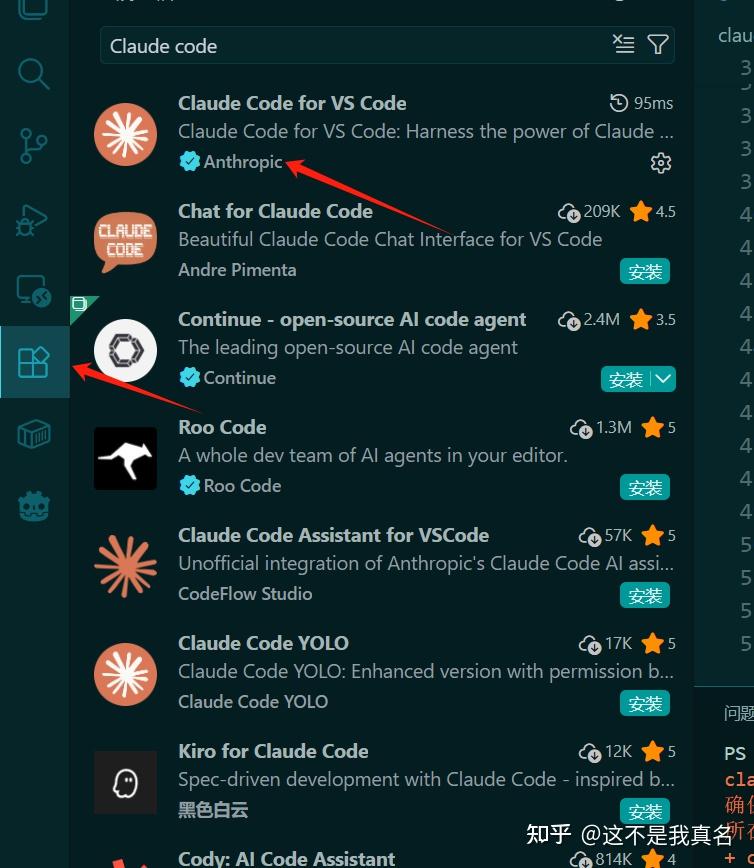Select the Extensions view icon

pyautogui.click(x=34, y=362)
